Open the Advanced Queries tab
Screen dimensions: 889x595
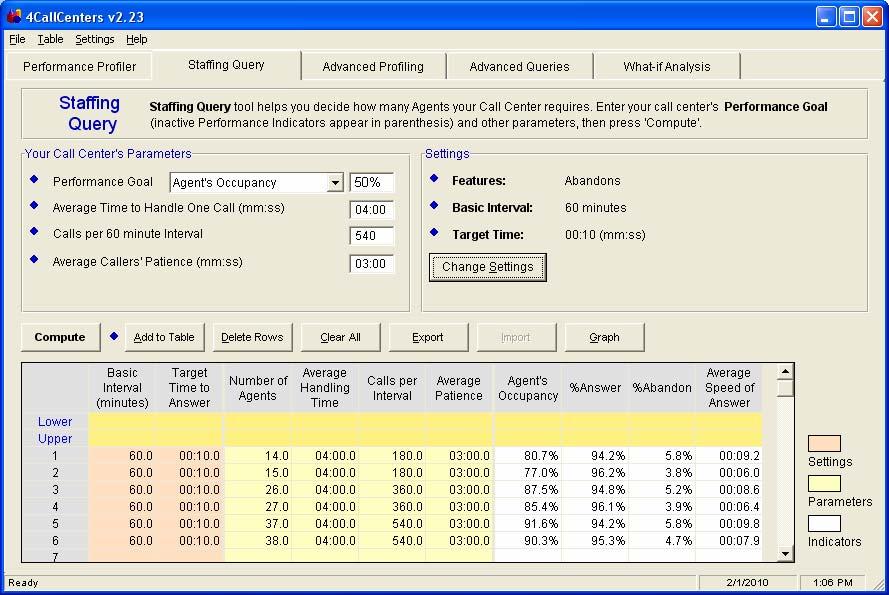point(519,66)
